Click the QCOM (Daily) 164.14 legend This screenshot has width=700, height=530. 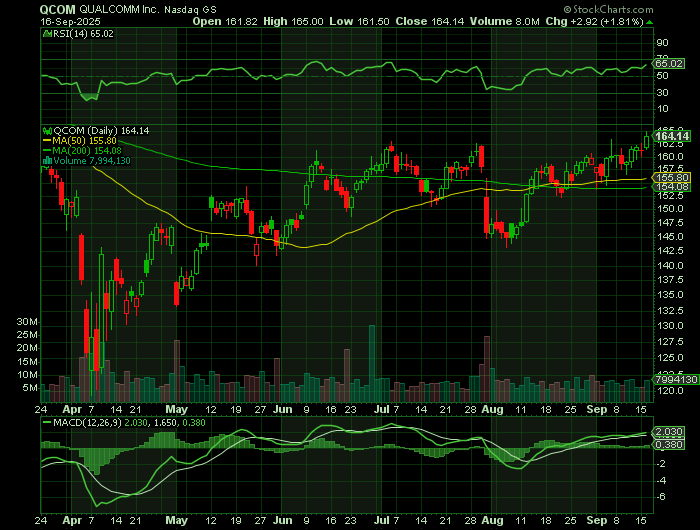[x=101, y=130]
